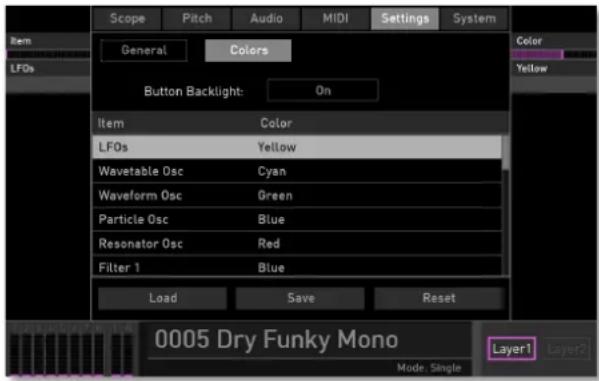
Task: Select the Wavetable Osc row
Action: click(297, 171)
